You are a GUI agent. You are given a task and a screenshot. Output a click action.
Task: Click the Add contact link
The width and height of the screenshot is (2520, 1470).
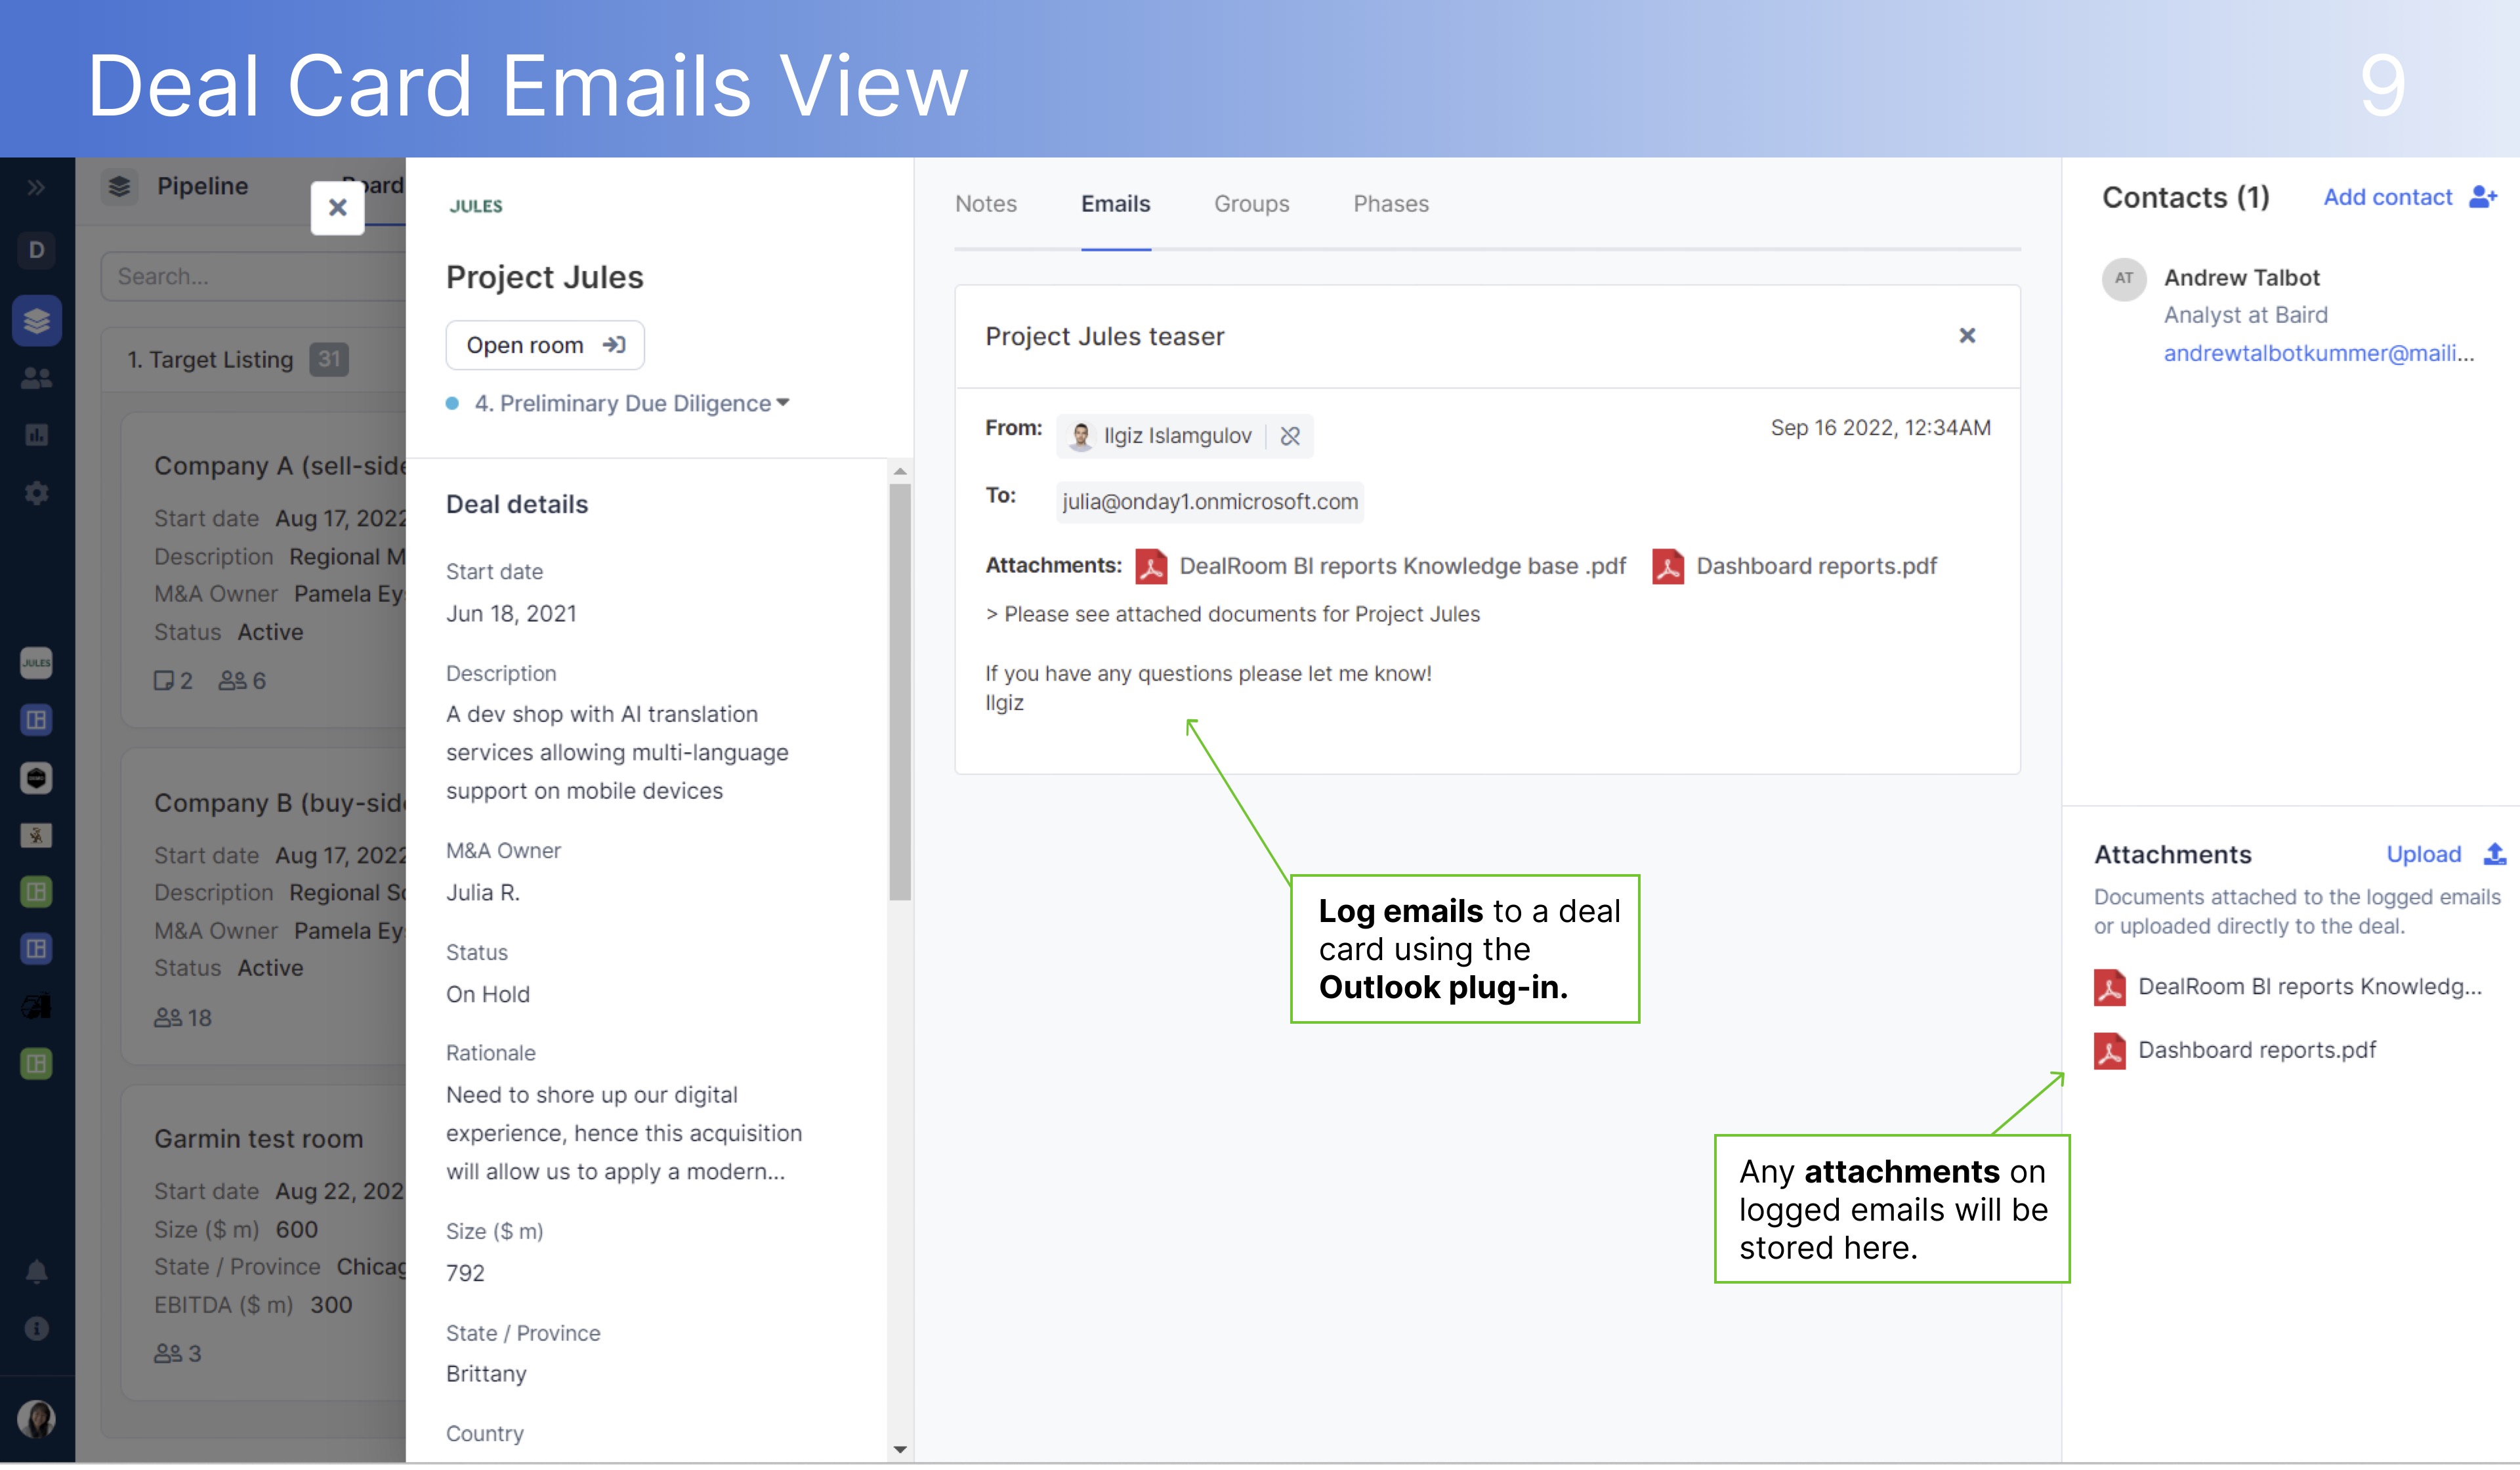click(2388, 197)
